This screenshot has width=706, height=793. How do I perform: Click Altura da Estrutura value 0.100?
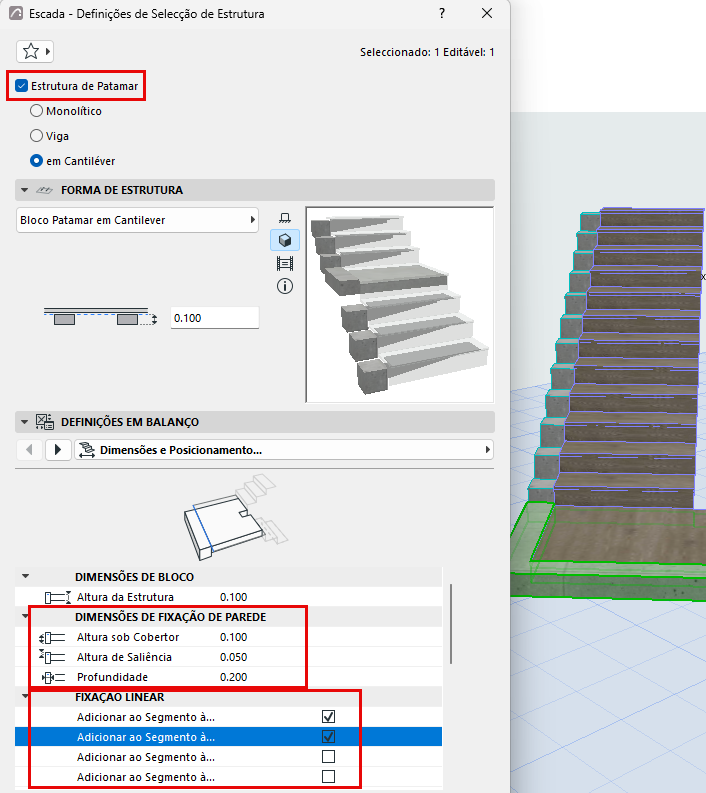click(234, 597)
